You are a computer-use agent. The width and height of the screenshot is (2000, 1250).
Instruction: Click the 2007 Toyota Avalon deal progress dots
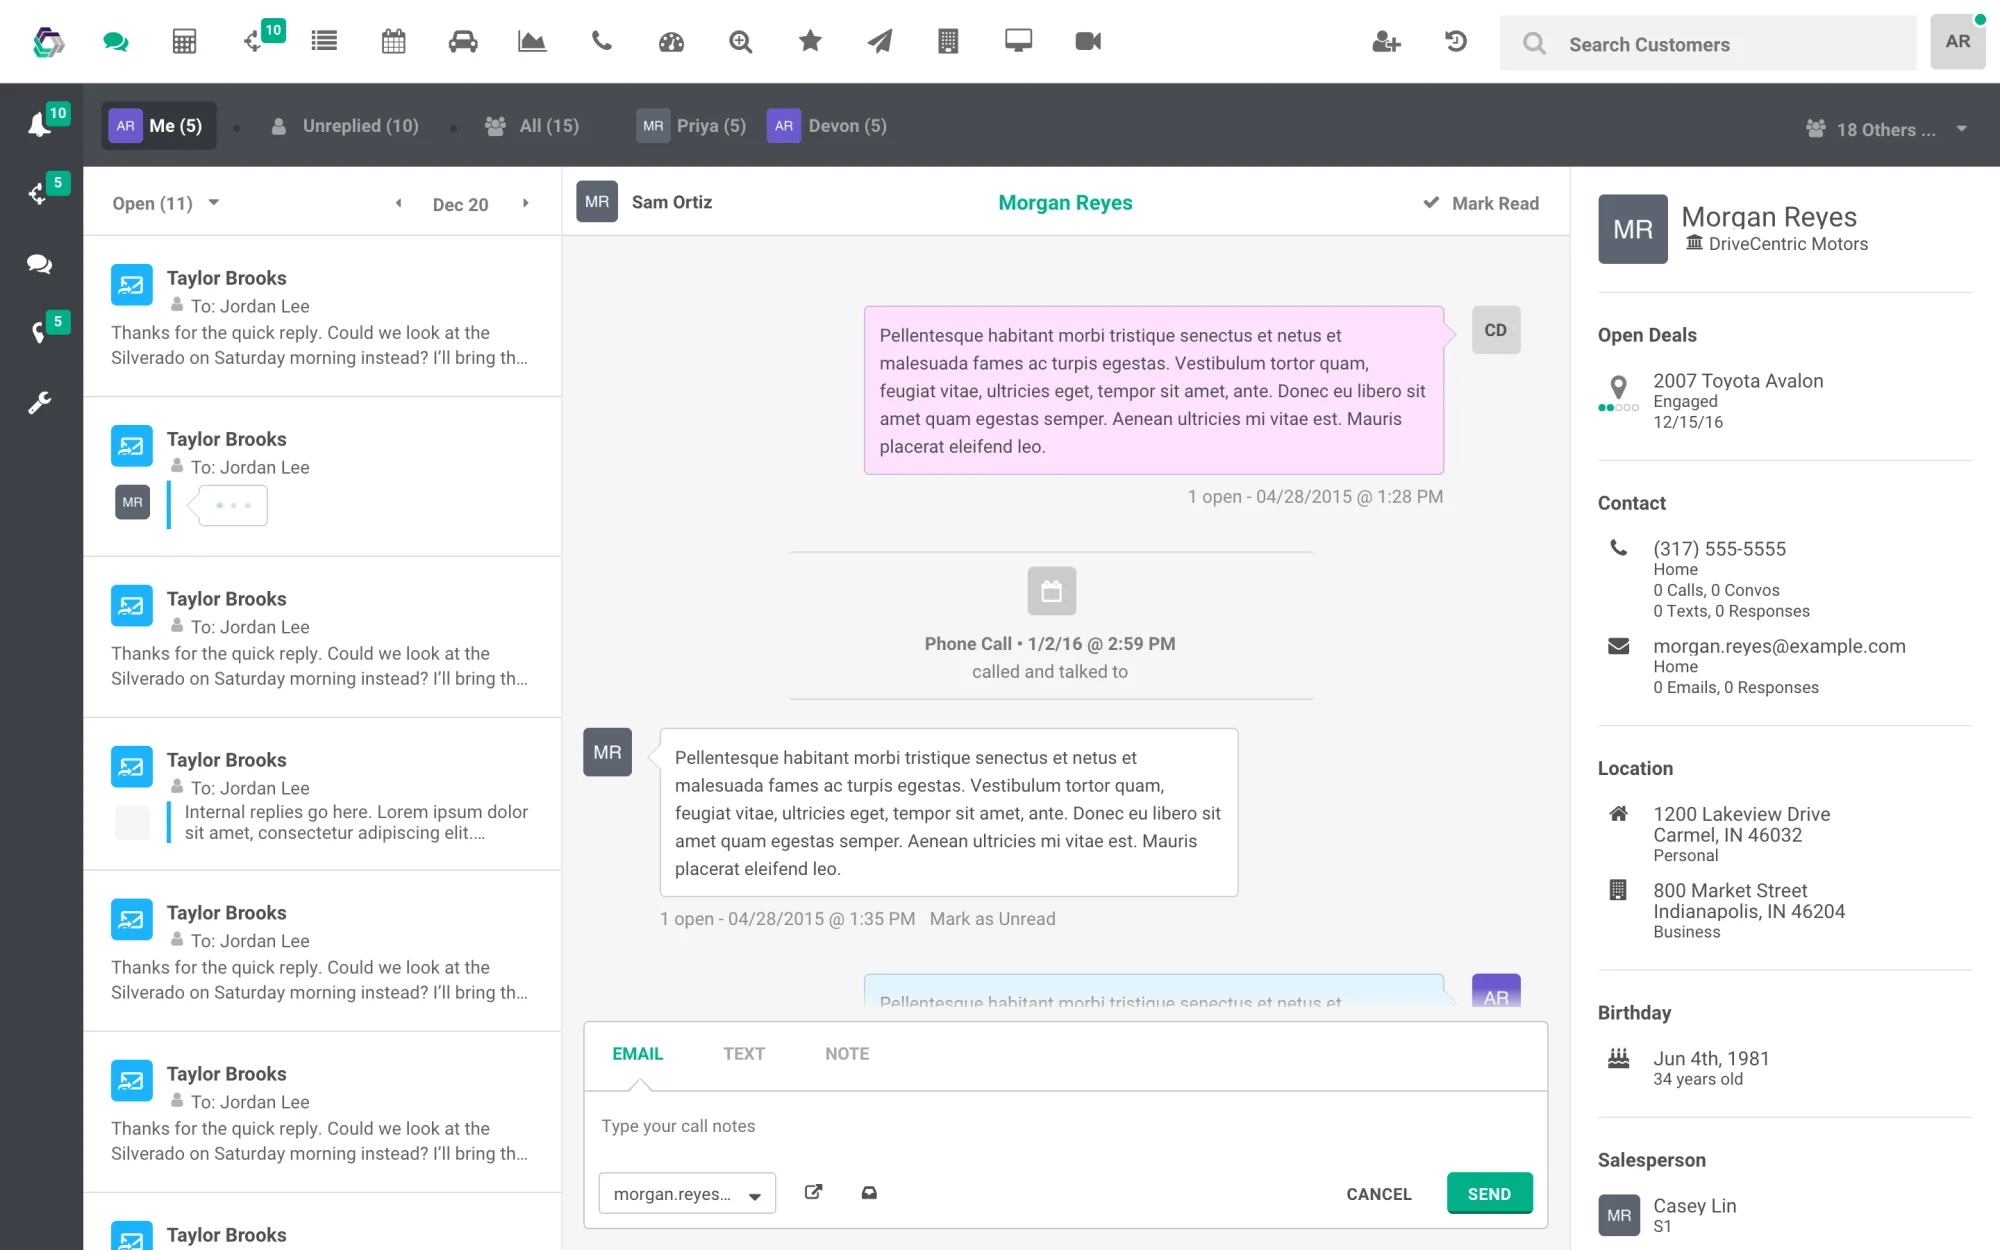click(1618, 408)
